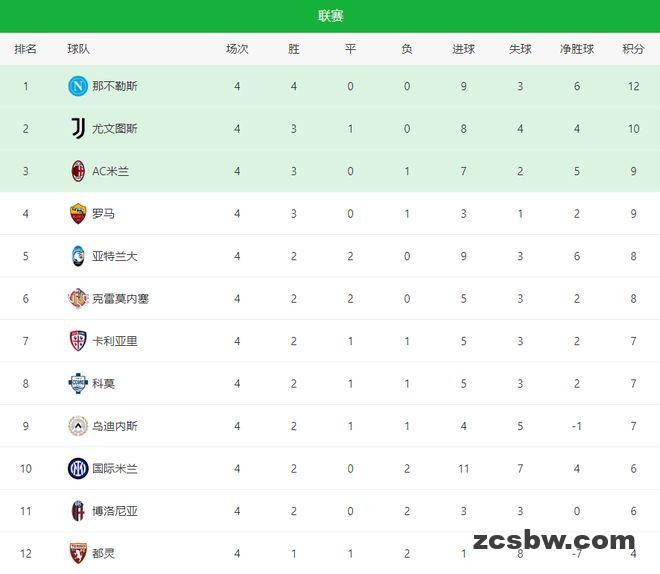The height and width of the screenshot is (574, 660).
Task: Click the Cremonese (克雷莫内塞) club badge
Action: click(x=78, y=298)
